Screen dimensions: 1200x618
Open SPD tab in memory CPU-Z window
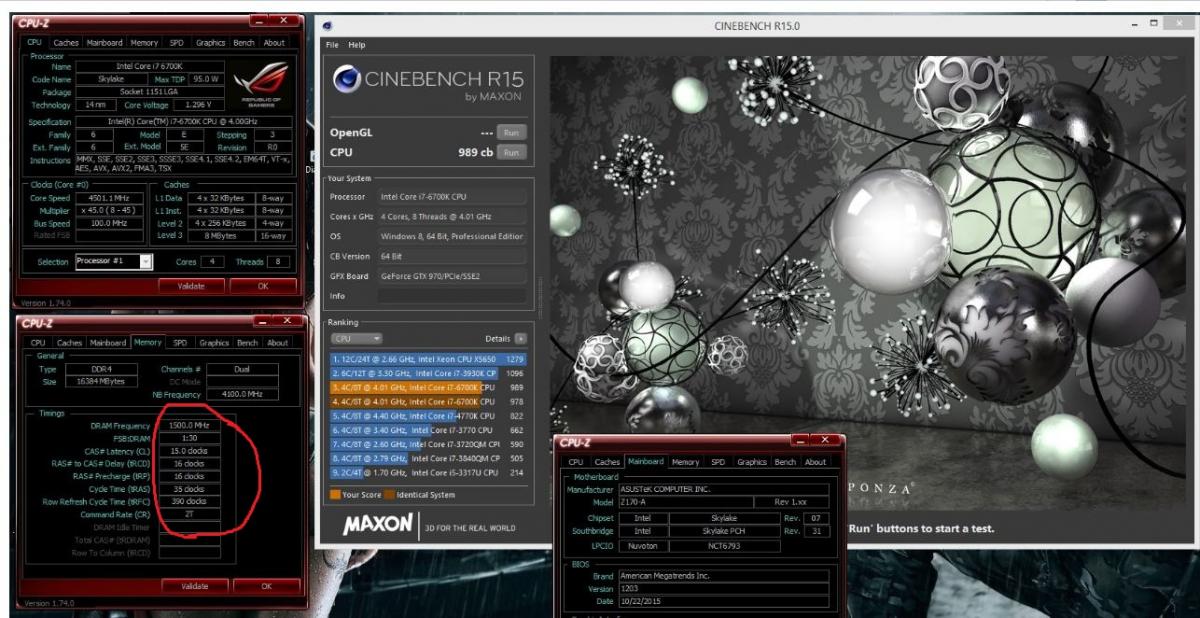coord(180,343)
